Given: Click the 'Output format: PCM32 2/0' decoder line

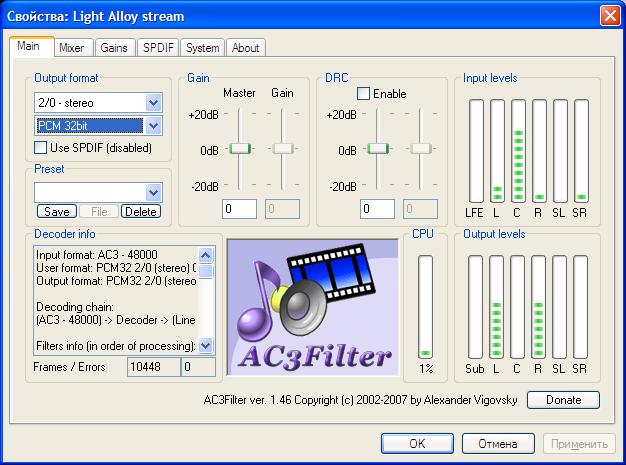Looking at the screenshot, I should click(x=116, y=281).
